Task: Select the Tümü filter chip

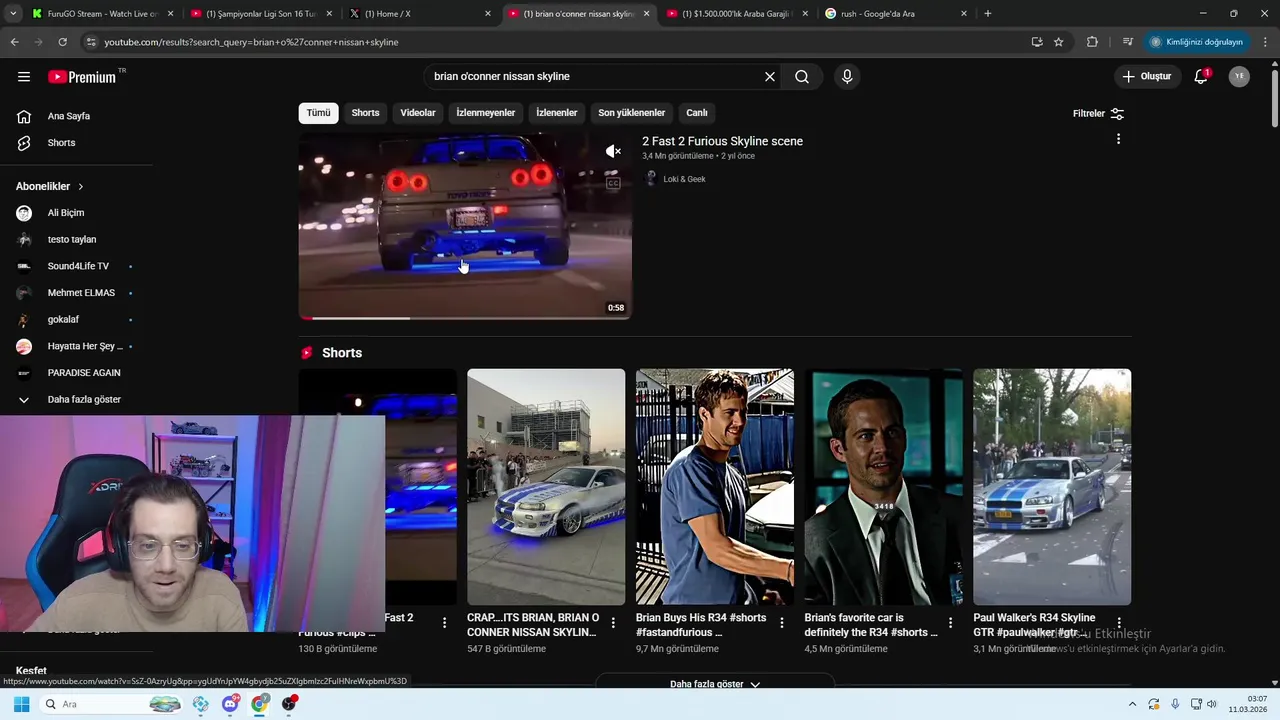Action: click(x=318, y=113)
